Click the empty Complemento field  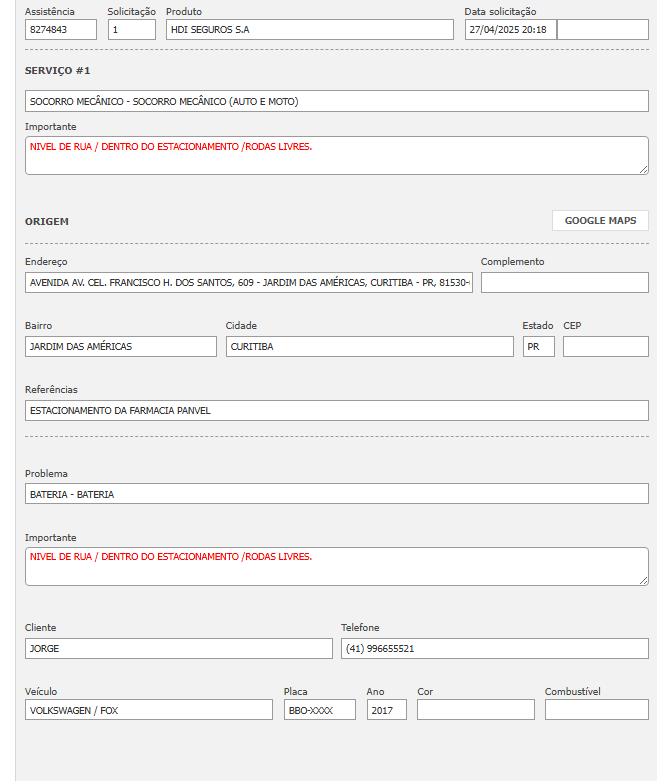click(x=564, y=283)
